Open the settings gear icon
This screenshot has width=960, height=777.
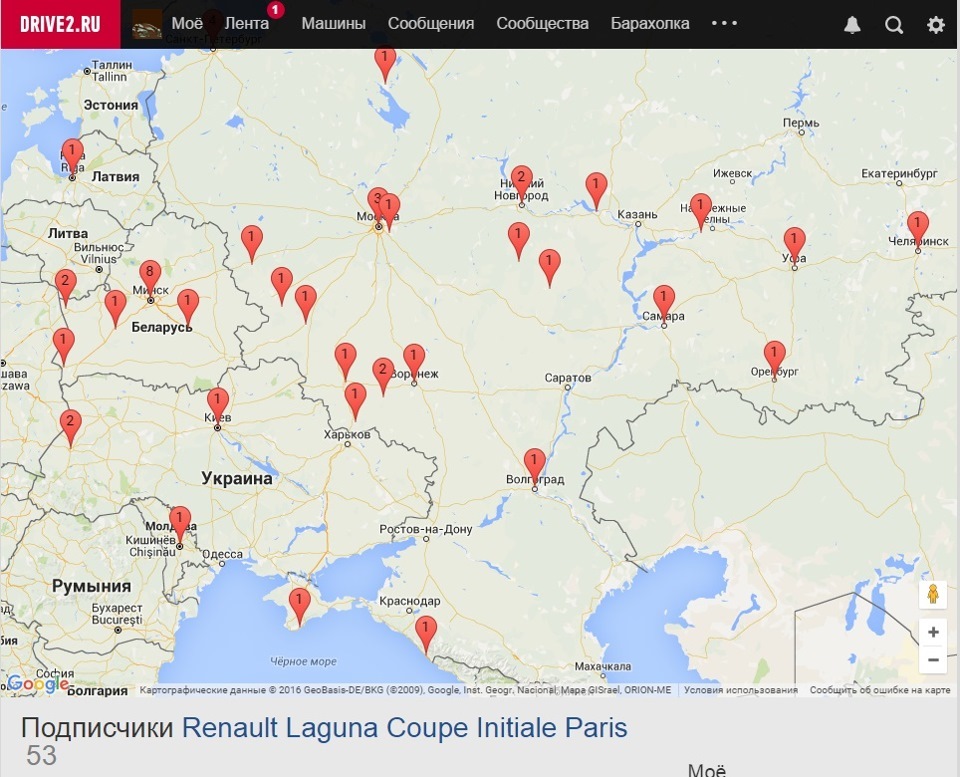coord(936,24)
